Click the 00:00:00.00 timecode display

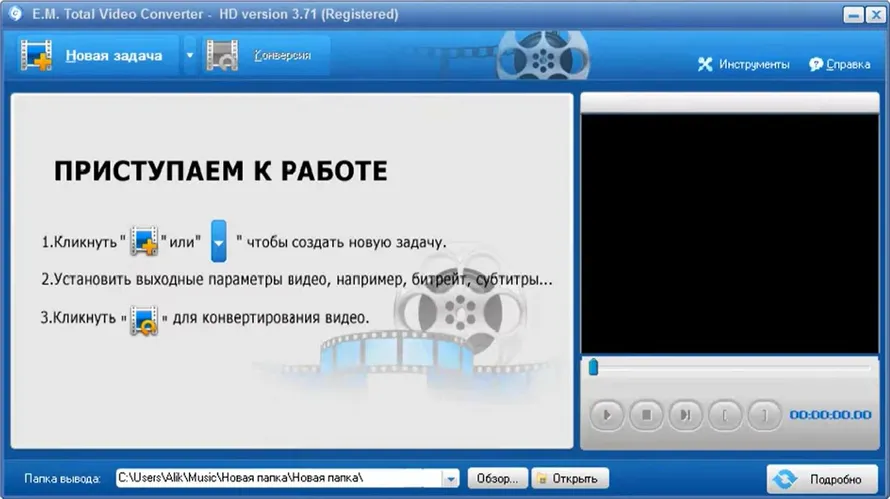click(x=830, y=415)
